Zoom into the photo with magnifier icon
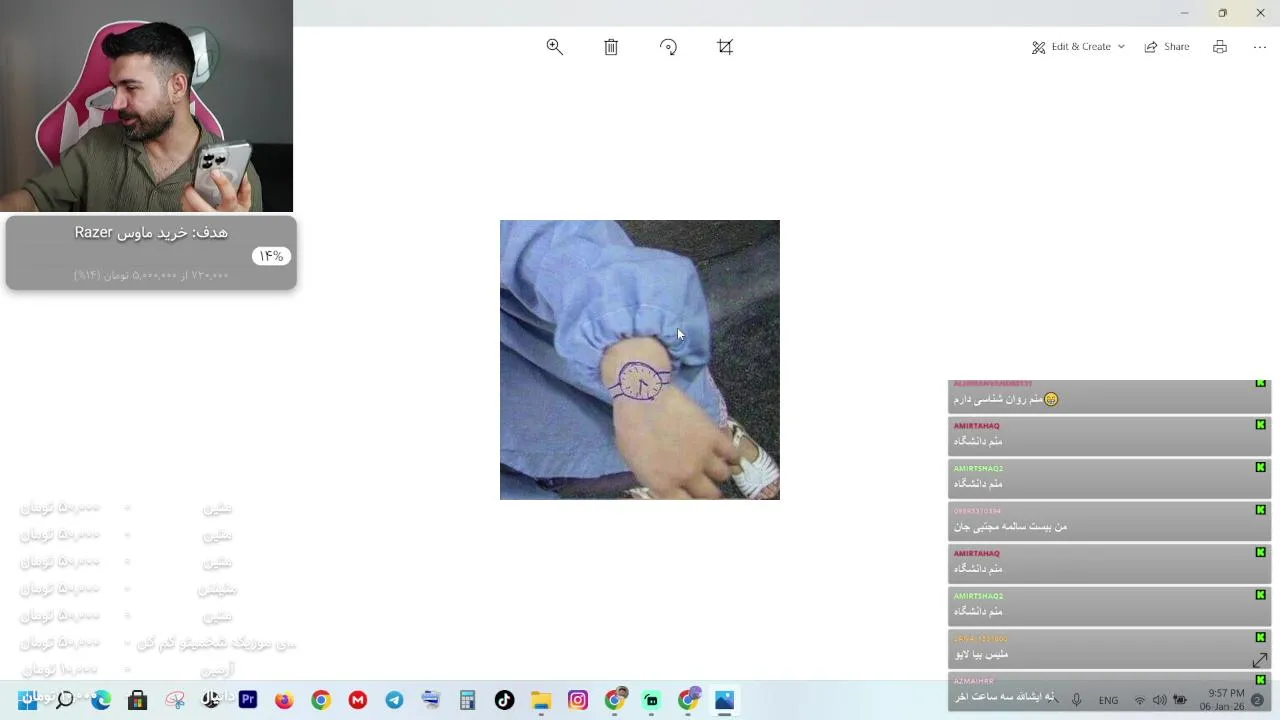The width and height of the screenshot is (1280, 720). tap(554, 47)
